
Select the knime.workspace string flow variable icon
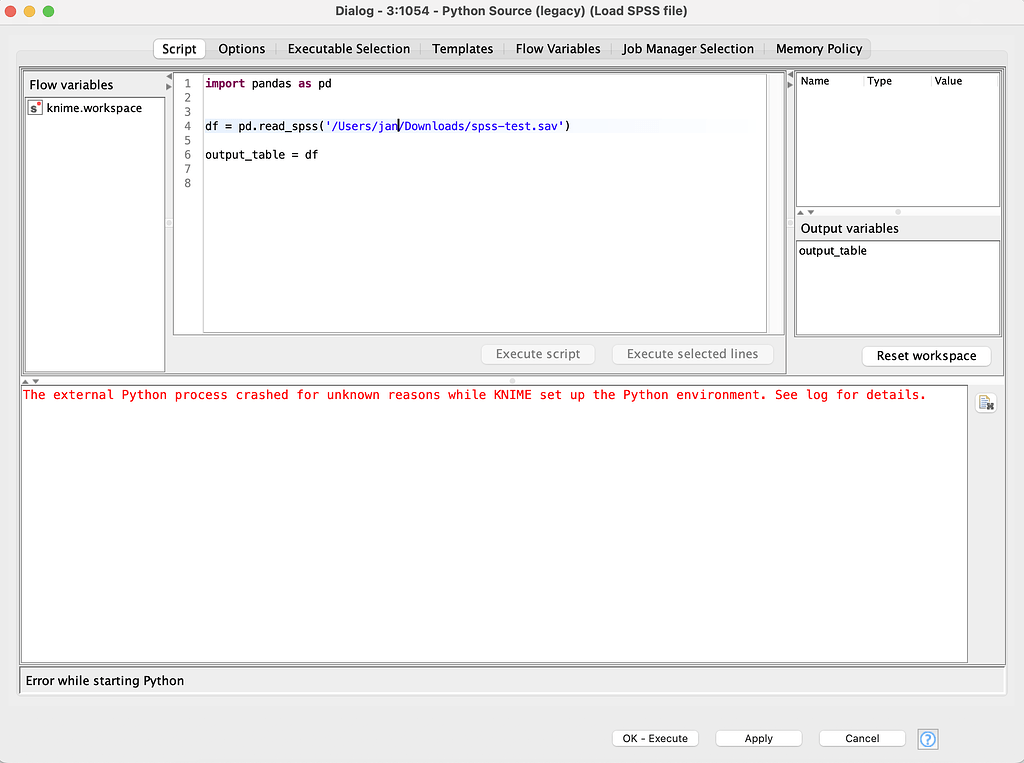coord(37,108)
